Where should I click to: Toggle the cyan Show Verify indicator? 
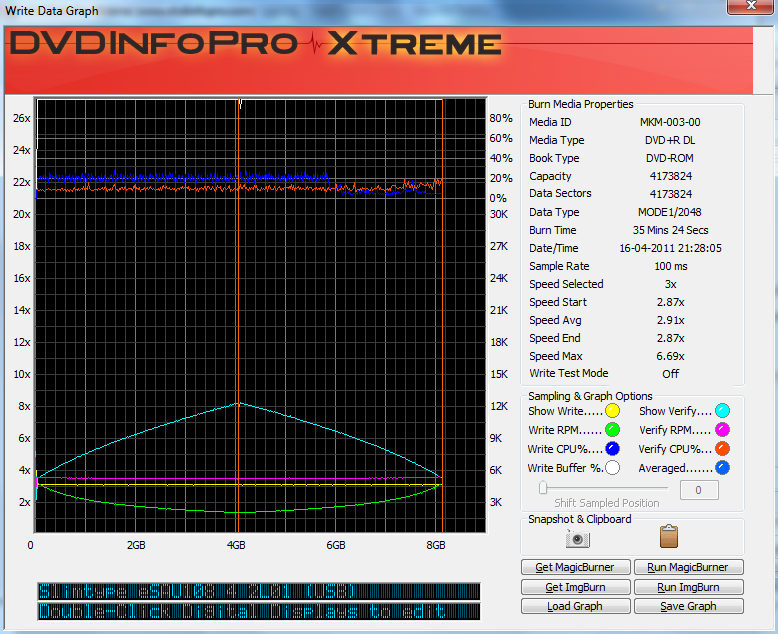(722, 411)
